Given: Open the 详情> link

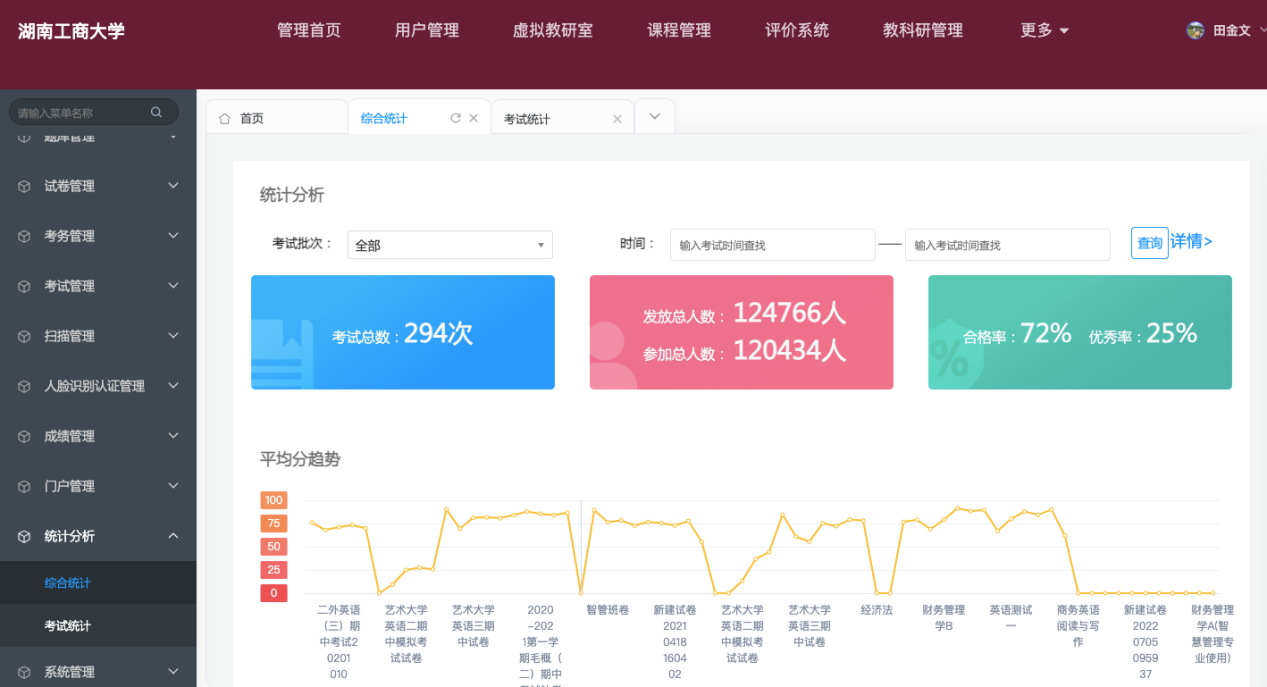Looking at the screenshot, I should pos(1192,241).
